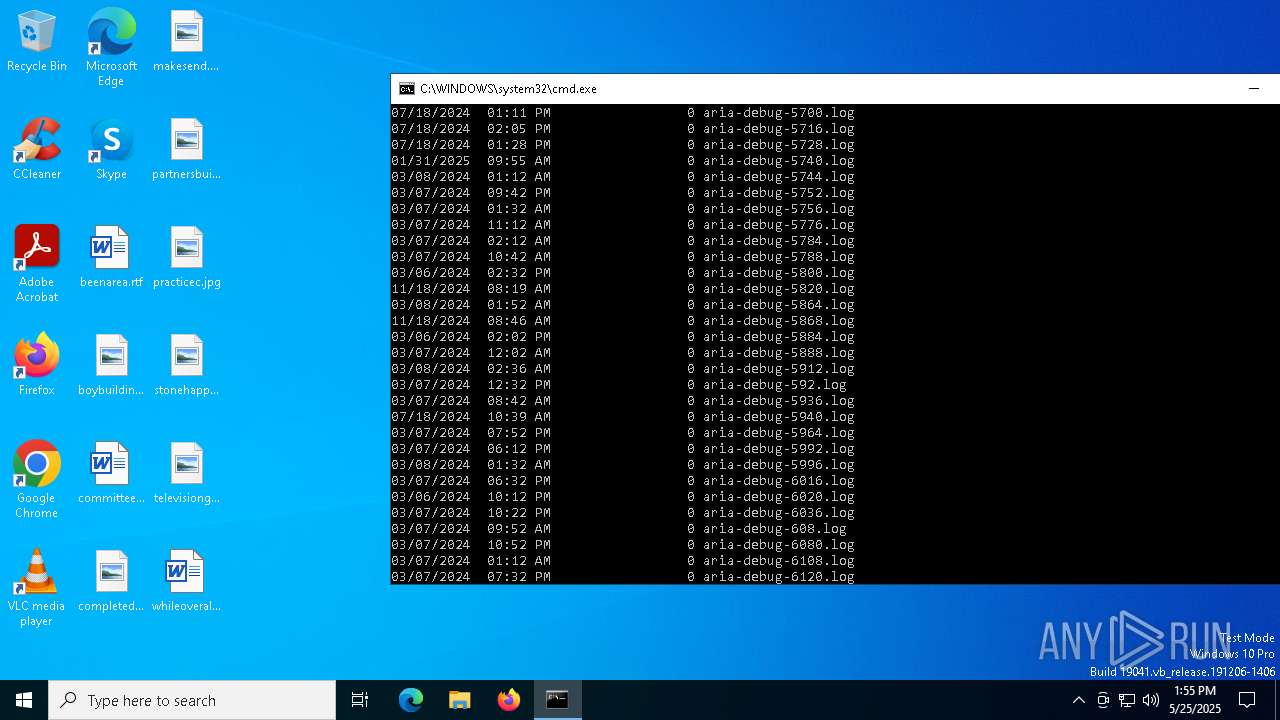This screenshot has height=720, width=1280.
Task: Open the clock showing 1:55 PM
Action: click(x=1195, y=700)
